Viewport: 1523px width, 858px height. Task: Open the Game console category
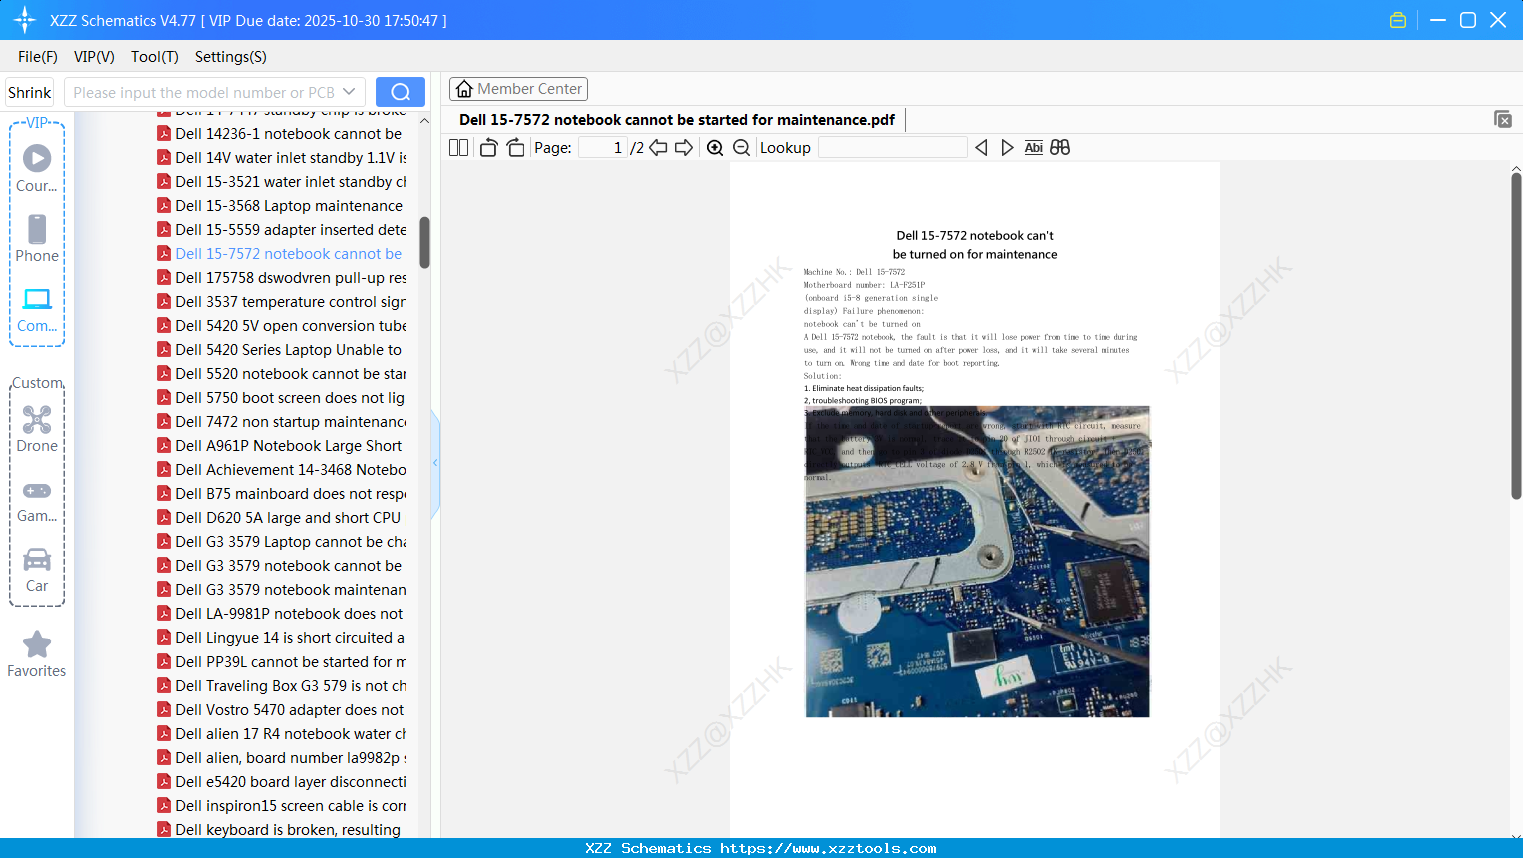coord(37,500)
